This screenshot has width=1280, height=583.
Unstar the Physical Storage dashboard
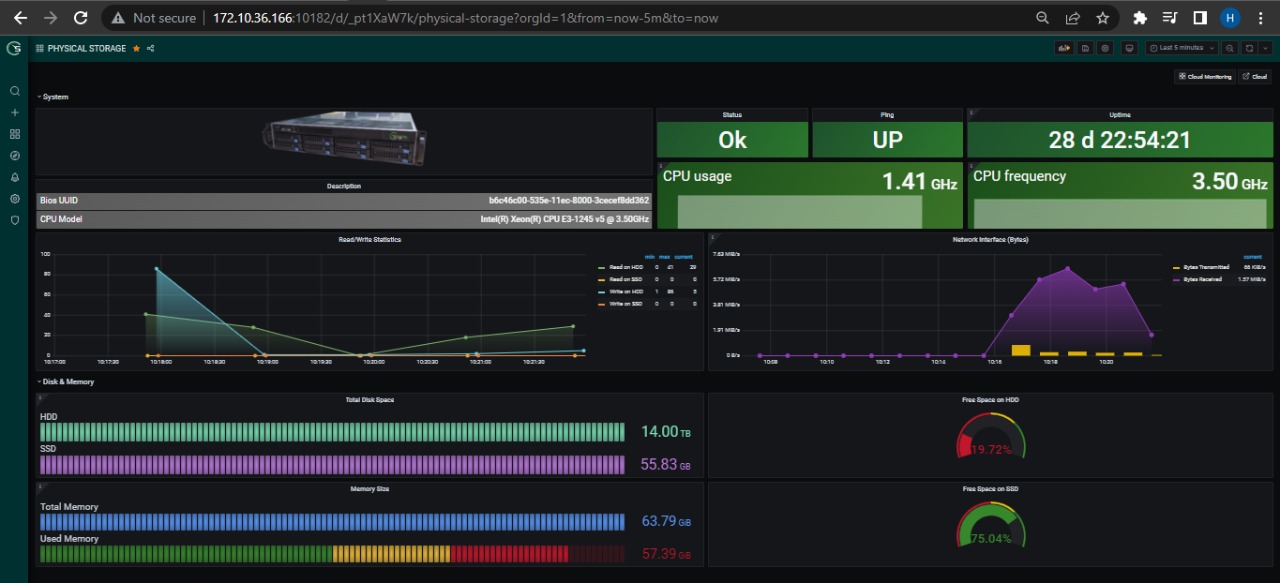click(136, 48)
